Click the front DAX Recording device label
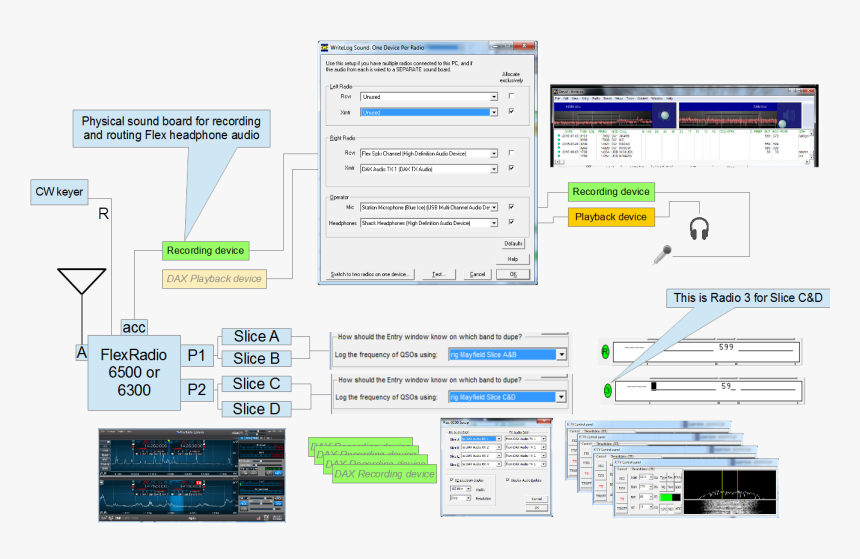The height and width of the screenshot is (559, 860). click(384, 474)
